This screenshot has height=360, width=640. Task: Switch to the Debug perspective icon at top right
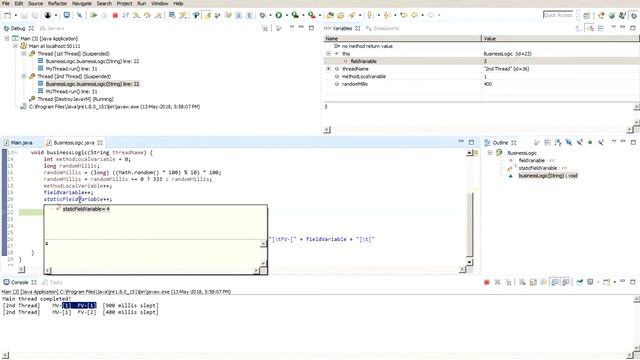coord(633,15)
